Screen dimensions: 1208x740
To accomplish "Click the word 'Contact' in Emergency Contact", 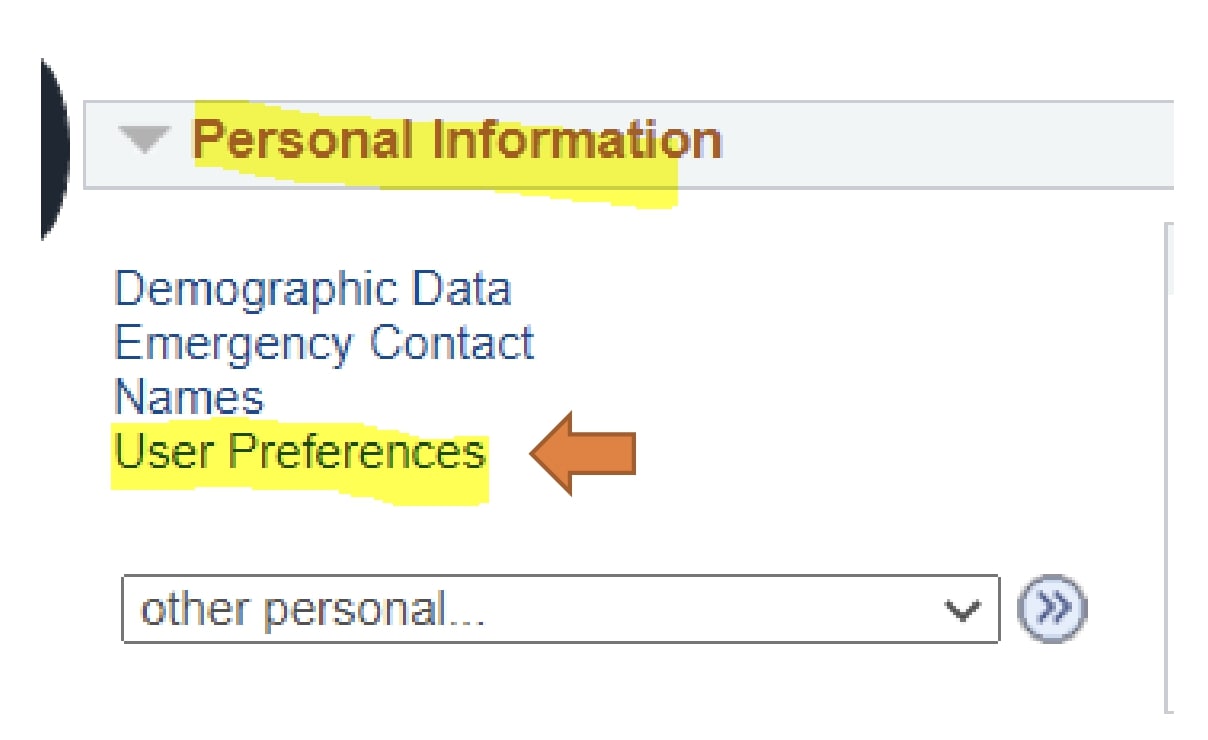I will point(451,344).
